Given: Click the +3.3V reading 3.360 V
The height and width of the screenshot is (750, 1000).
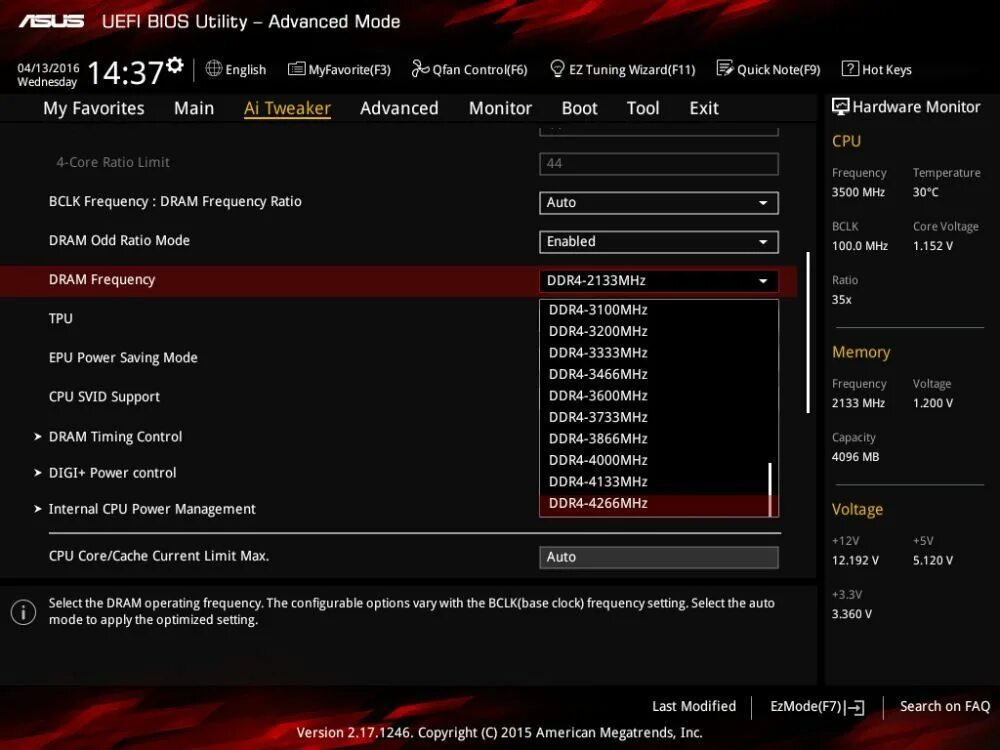Looking at the screenshot, I should 851,614.
